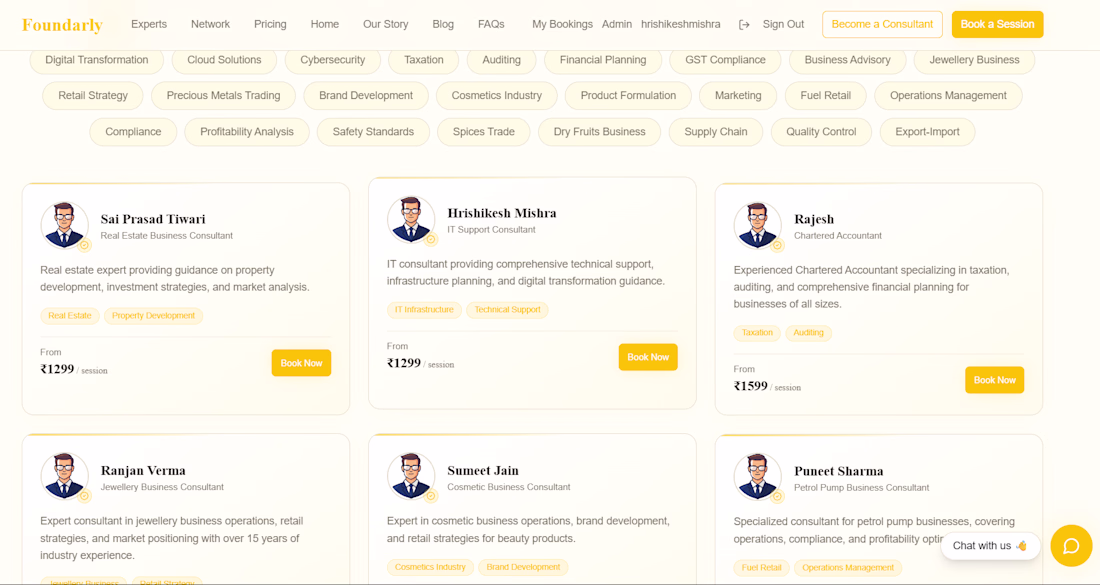This screenshot has width=1100, height=585.
Task: Click Hrishikesh Mishra's profile avatar
Action: [x=411, y=219]
